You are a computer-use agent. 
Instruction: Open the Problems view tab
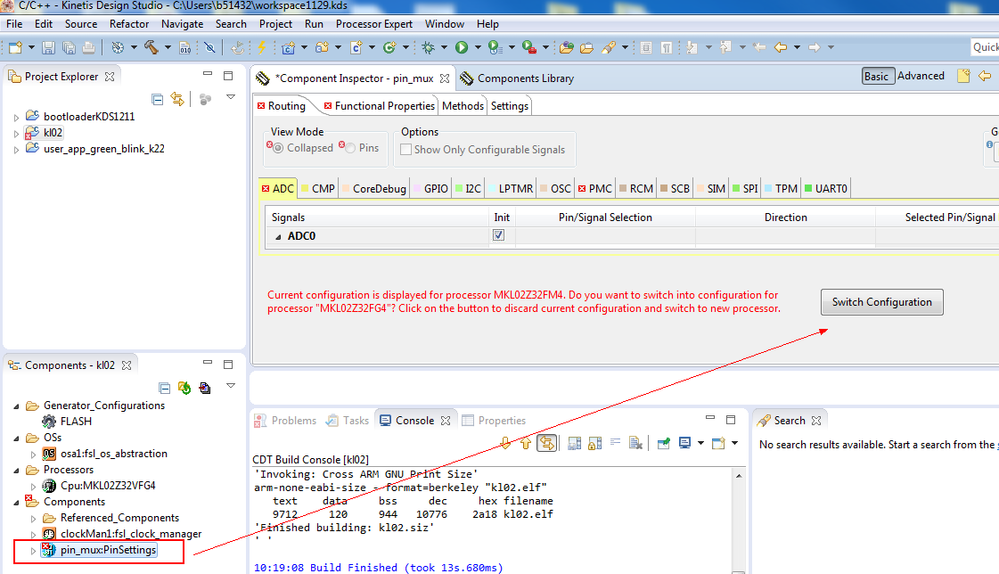[x=285, y=420]
